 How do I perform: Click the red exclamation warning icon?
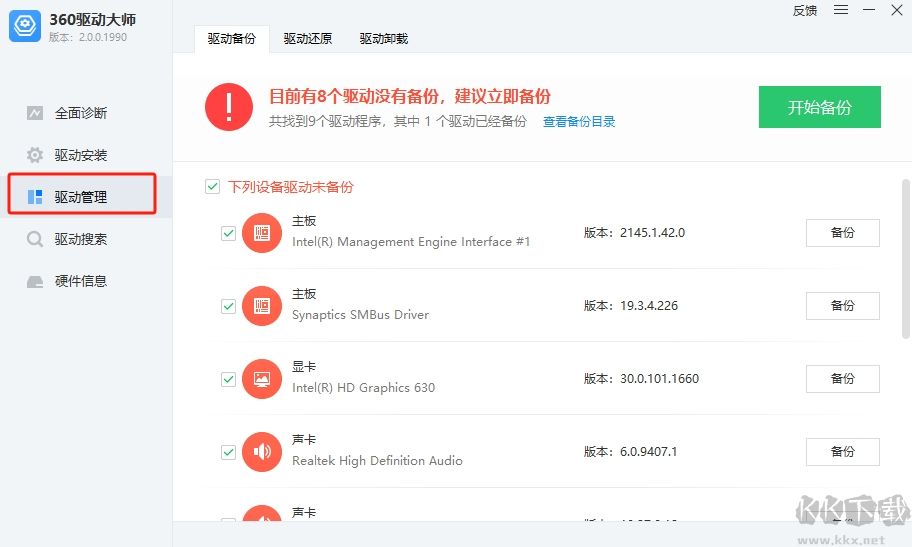tap(229, 106)
